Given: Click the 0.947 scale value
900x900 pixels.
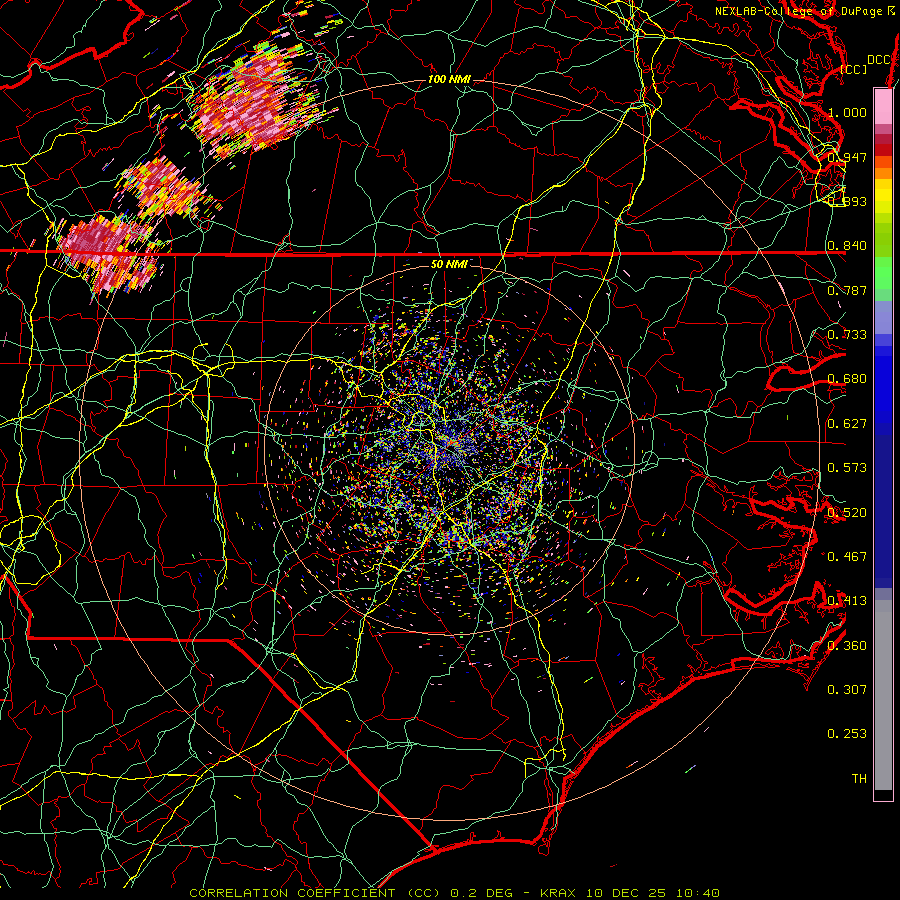Looking at the screenshot, I should (x=847, y=157).
